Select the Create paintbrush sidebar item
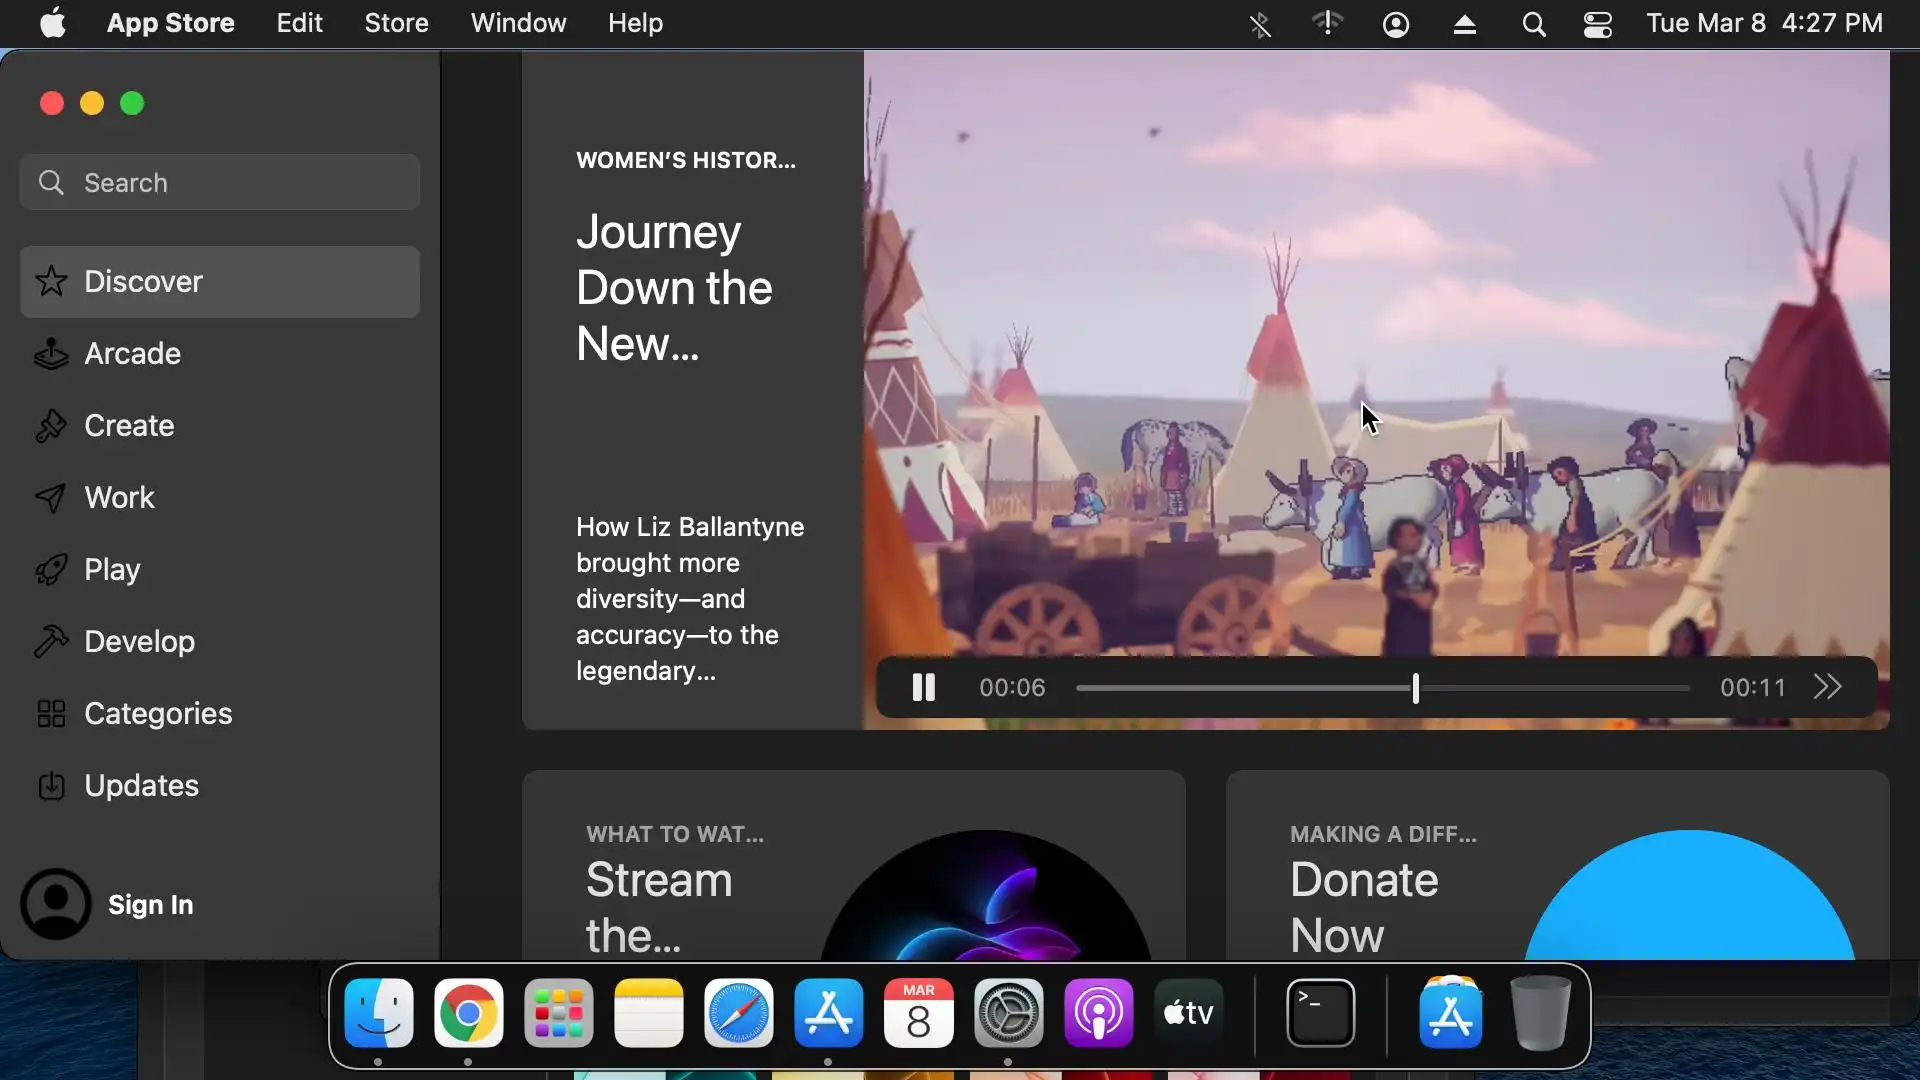This screenshot has width=1920, height=1080. coord(129,426)
